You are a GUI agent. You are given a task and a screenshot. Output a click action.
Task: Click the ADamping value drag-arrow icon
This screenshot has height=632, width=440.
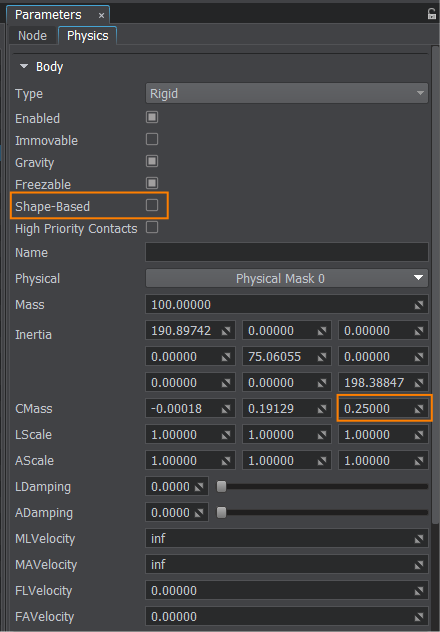click(199, 513)
